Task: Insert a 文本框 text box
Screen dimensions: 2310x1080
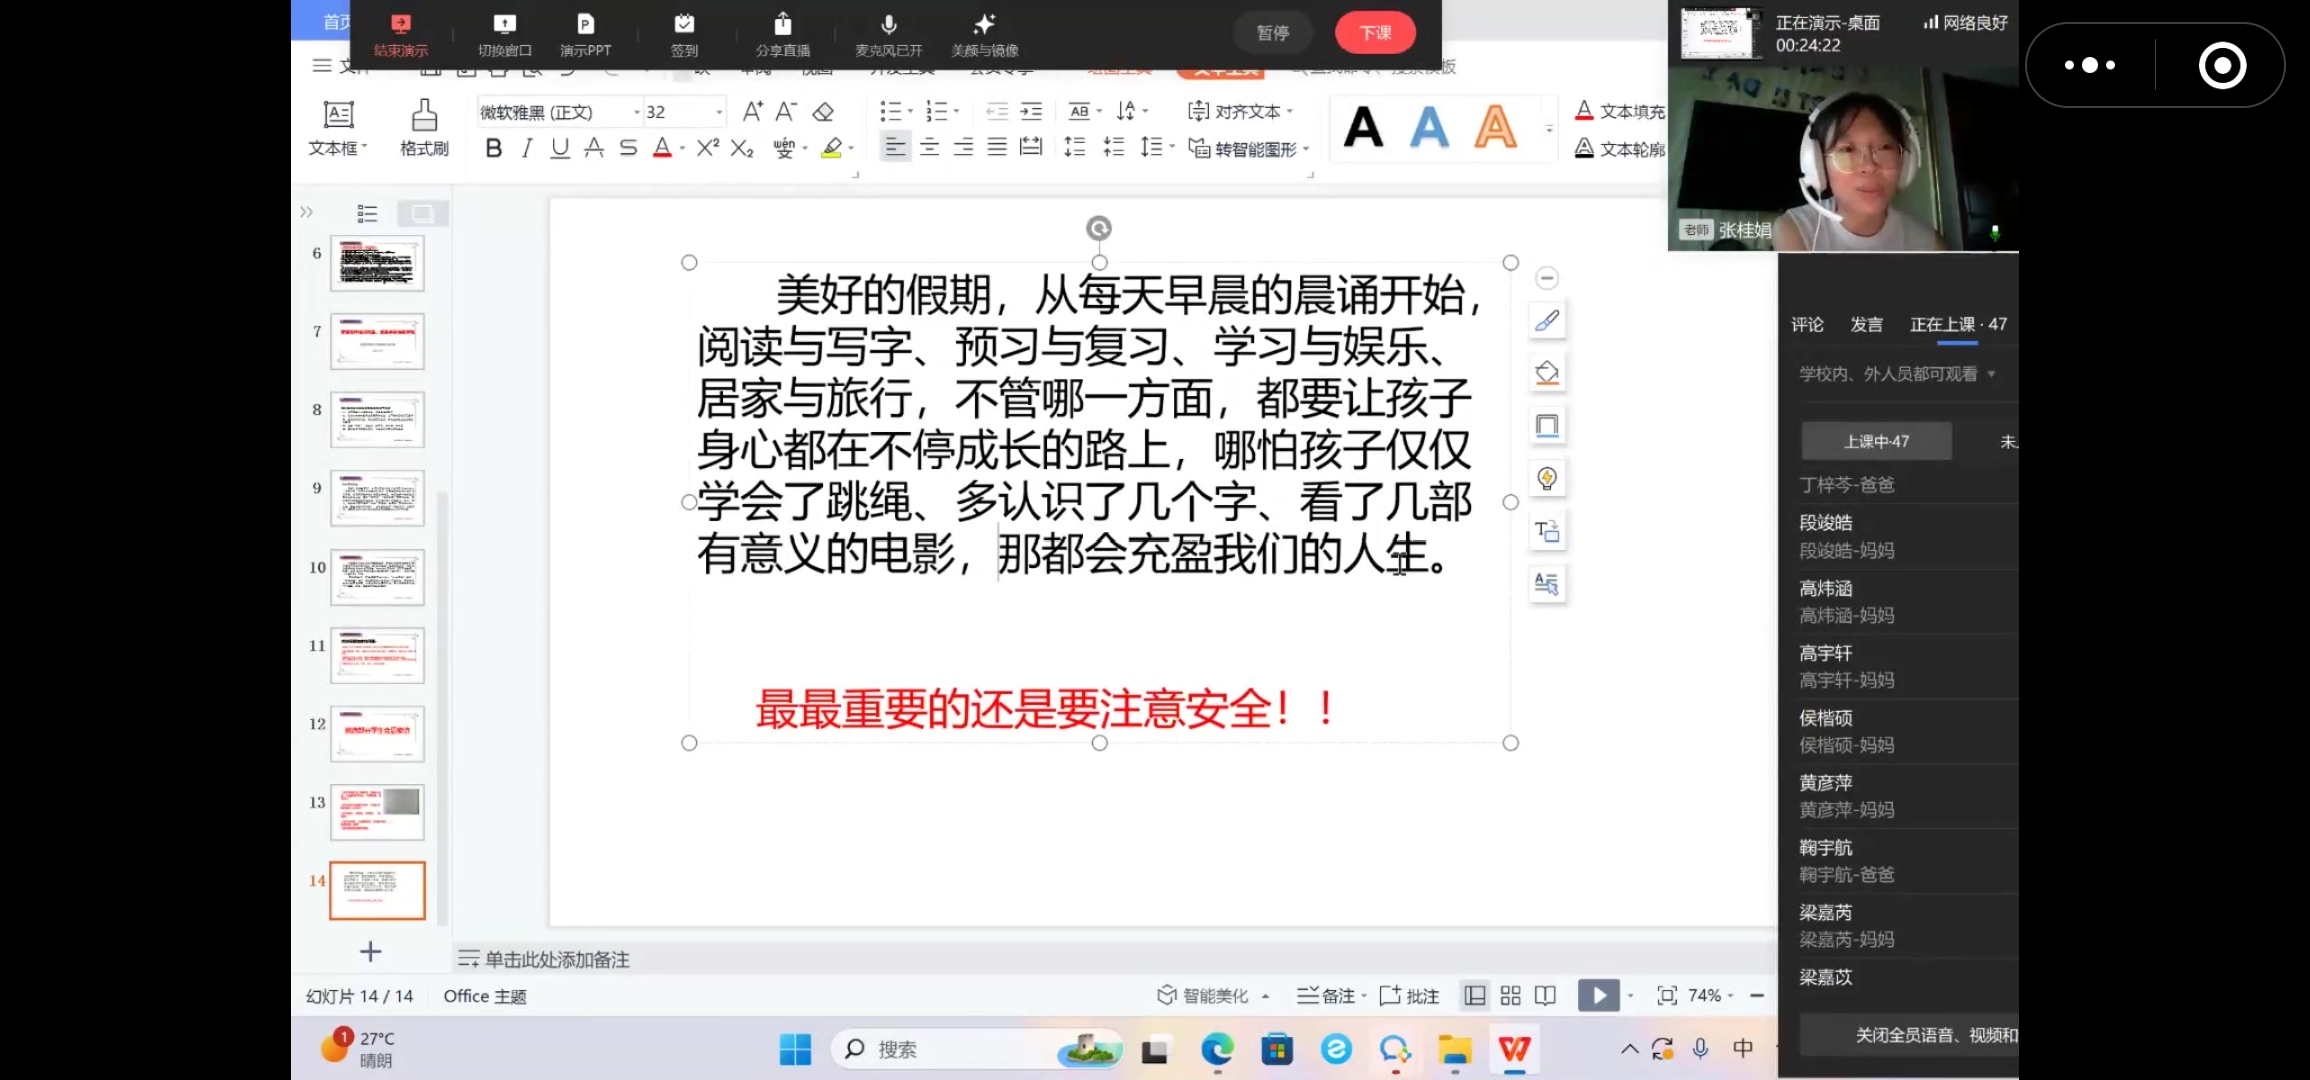Action: point(338,128)
